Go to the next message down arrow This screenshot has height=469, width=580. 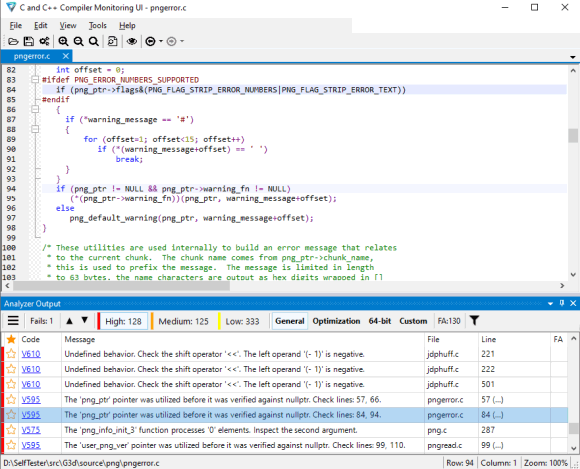[85, 320]
